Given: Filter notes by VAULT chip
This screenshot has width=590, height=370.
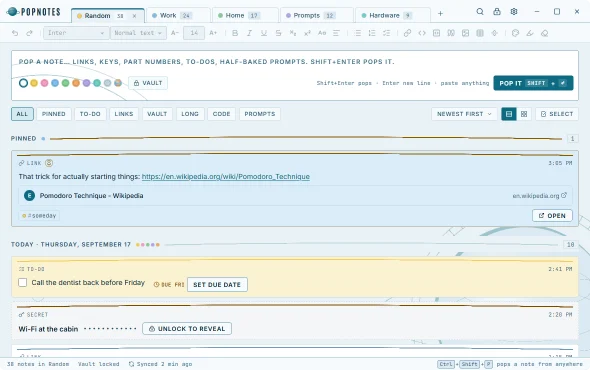Looking at the screenshot, I should pos(157,114).
